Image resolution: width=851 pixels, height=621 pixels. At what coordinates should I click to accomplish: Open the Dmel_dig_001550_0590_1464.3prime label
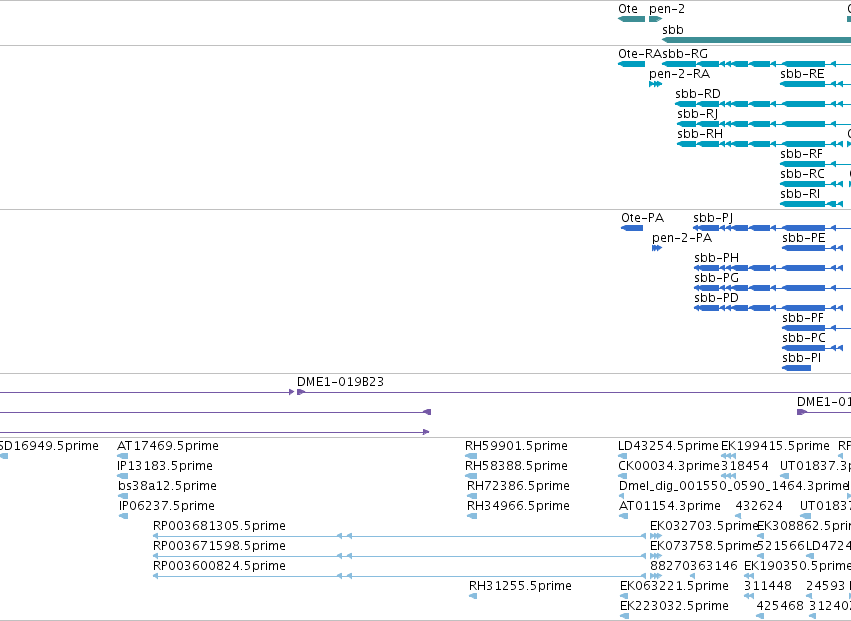coord(733,486)
